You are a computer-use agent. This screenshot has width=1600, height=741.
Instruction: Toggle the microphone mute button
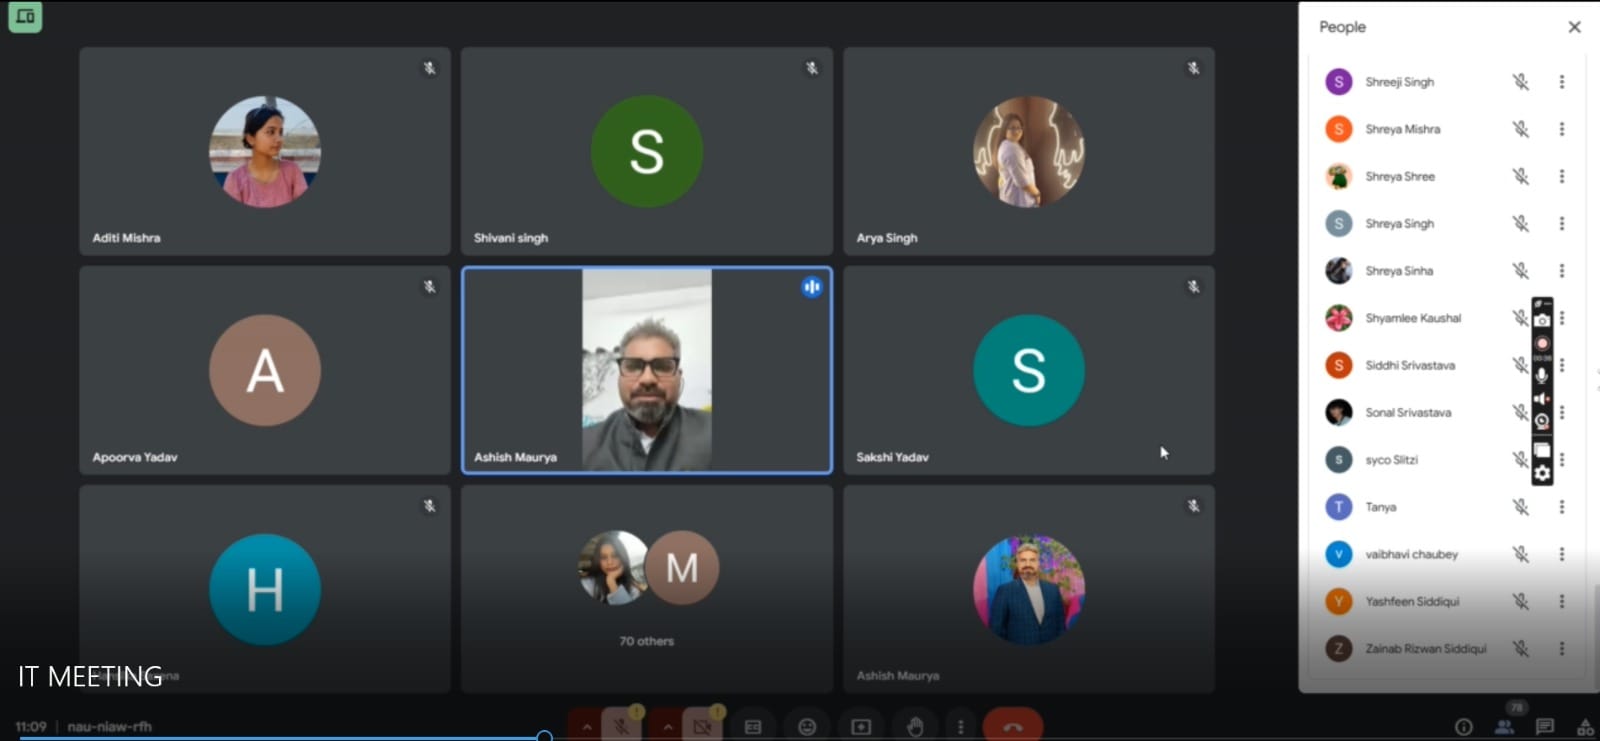pos(621,727)
